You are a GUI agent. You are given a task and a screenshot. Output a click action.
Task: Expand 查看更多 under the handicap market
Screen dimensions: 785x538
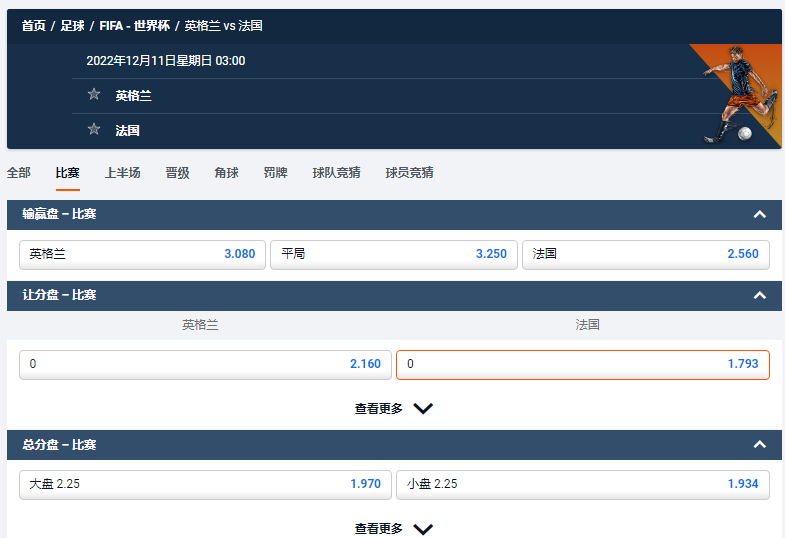click(393, 408)
